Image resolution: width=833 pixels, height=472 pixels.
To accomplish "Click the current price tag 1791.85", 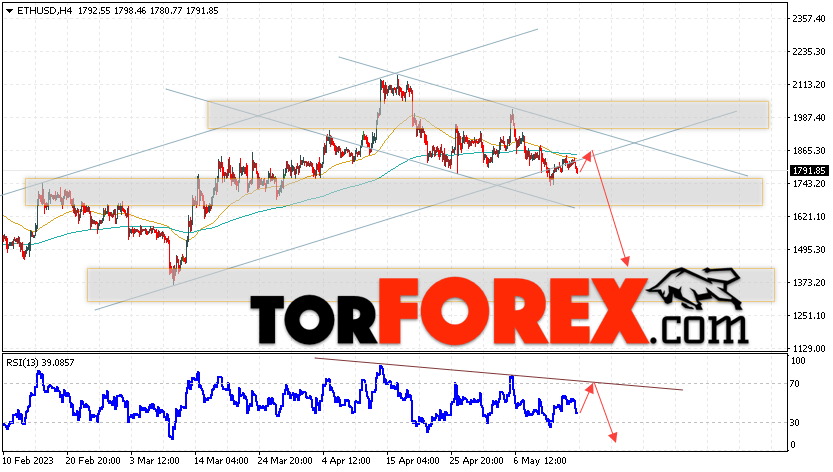I will coord(810,171).
